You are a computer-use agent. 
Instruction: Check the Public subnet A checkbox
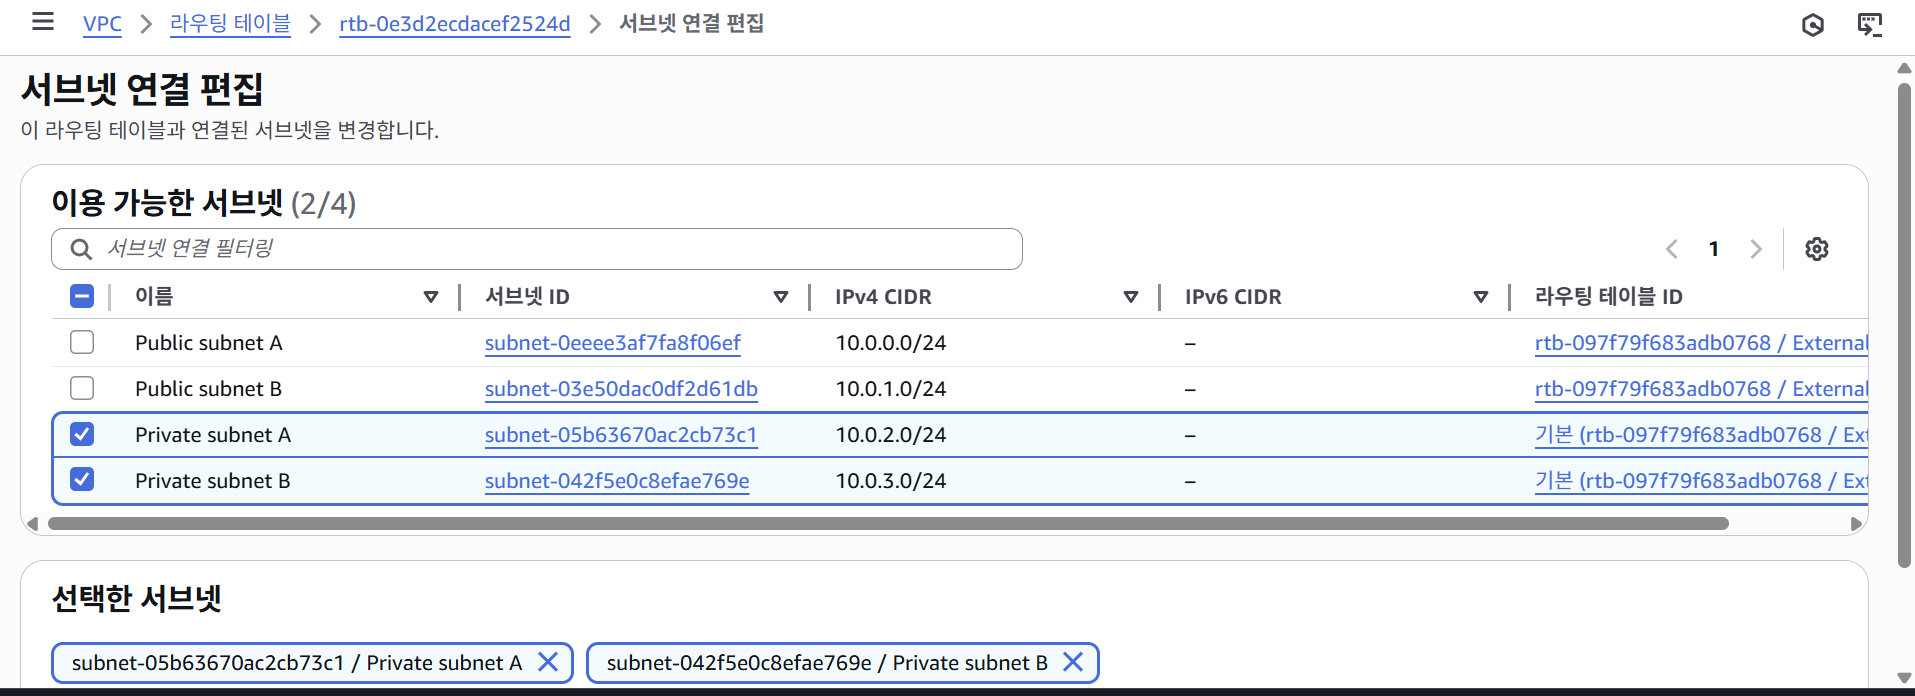coord(82,342)
